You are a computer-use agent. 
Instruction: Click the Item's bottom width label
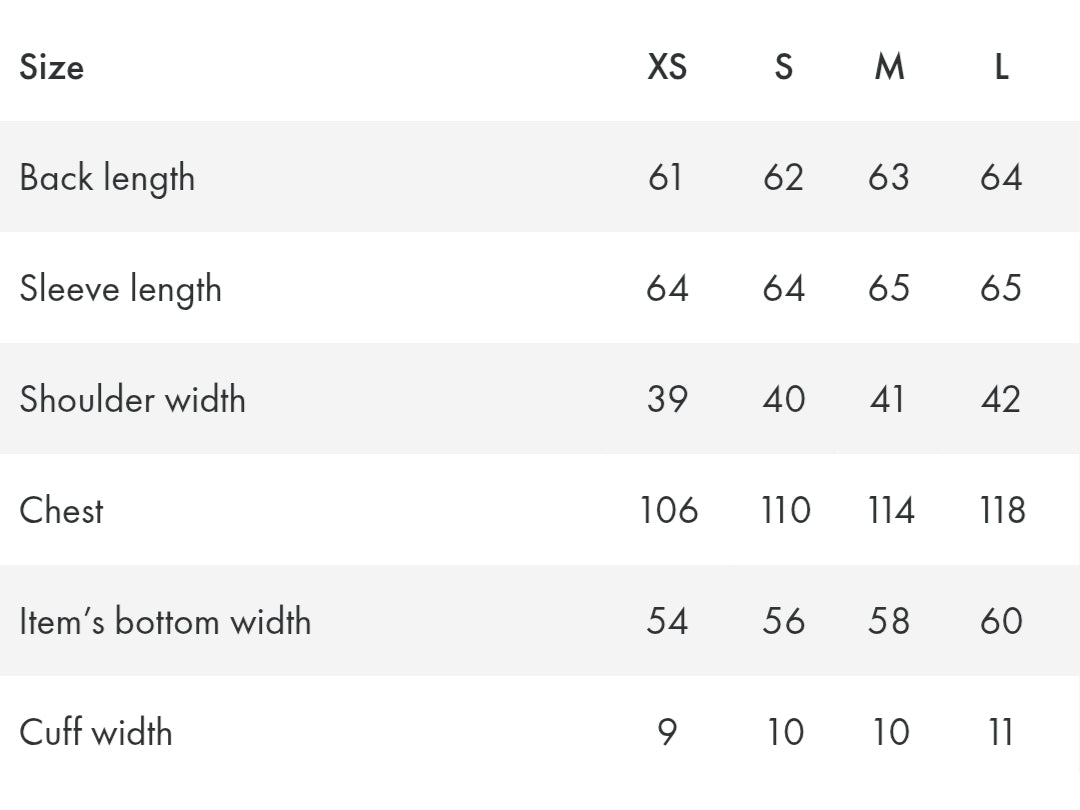pyautogui.click(x=165, y=622)
